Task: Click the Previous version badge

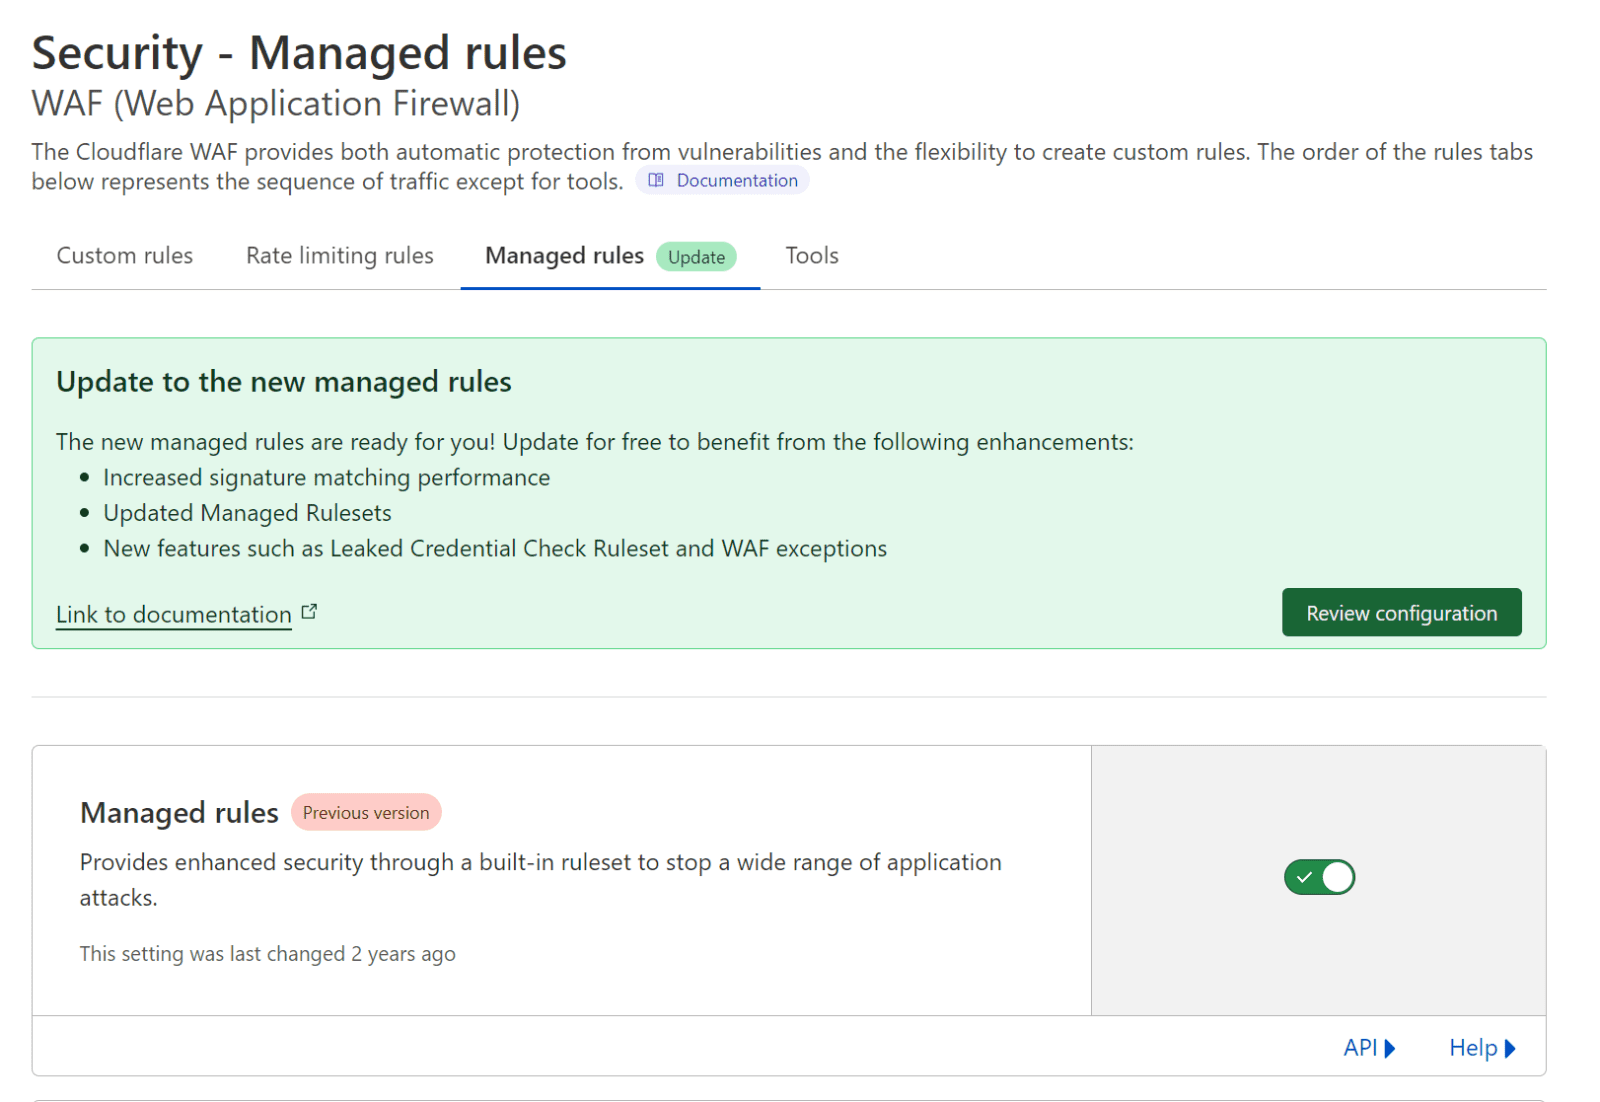Action: pos(366,812)
